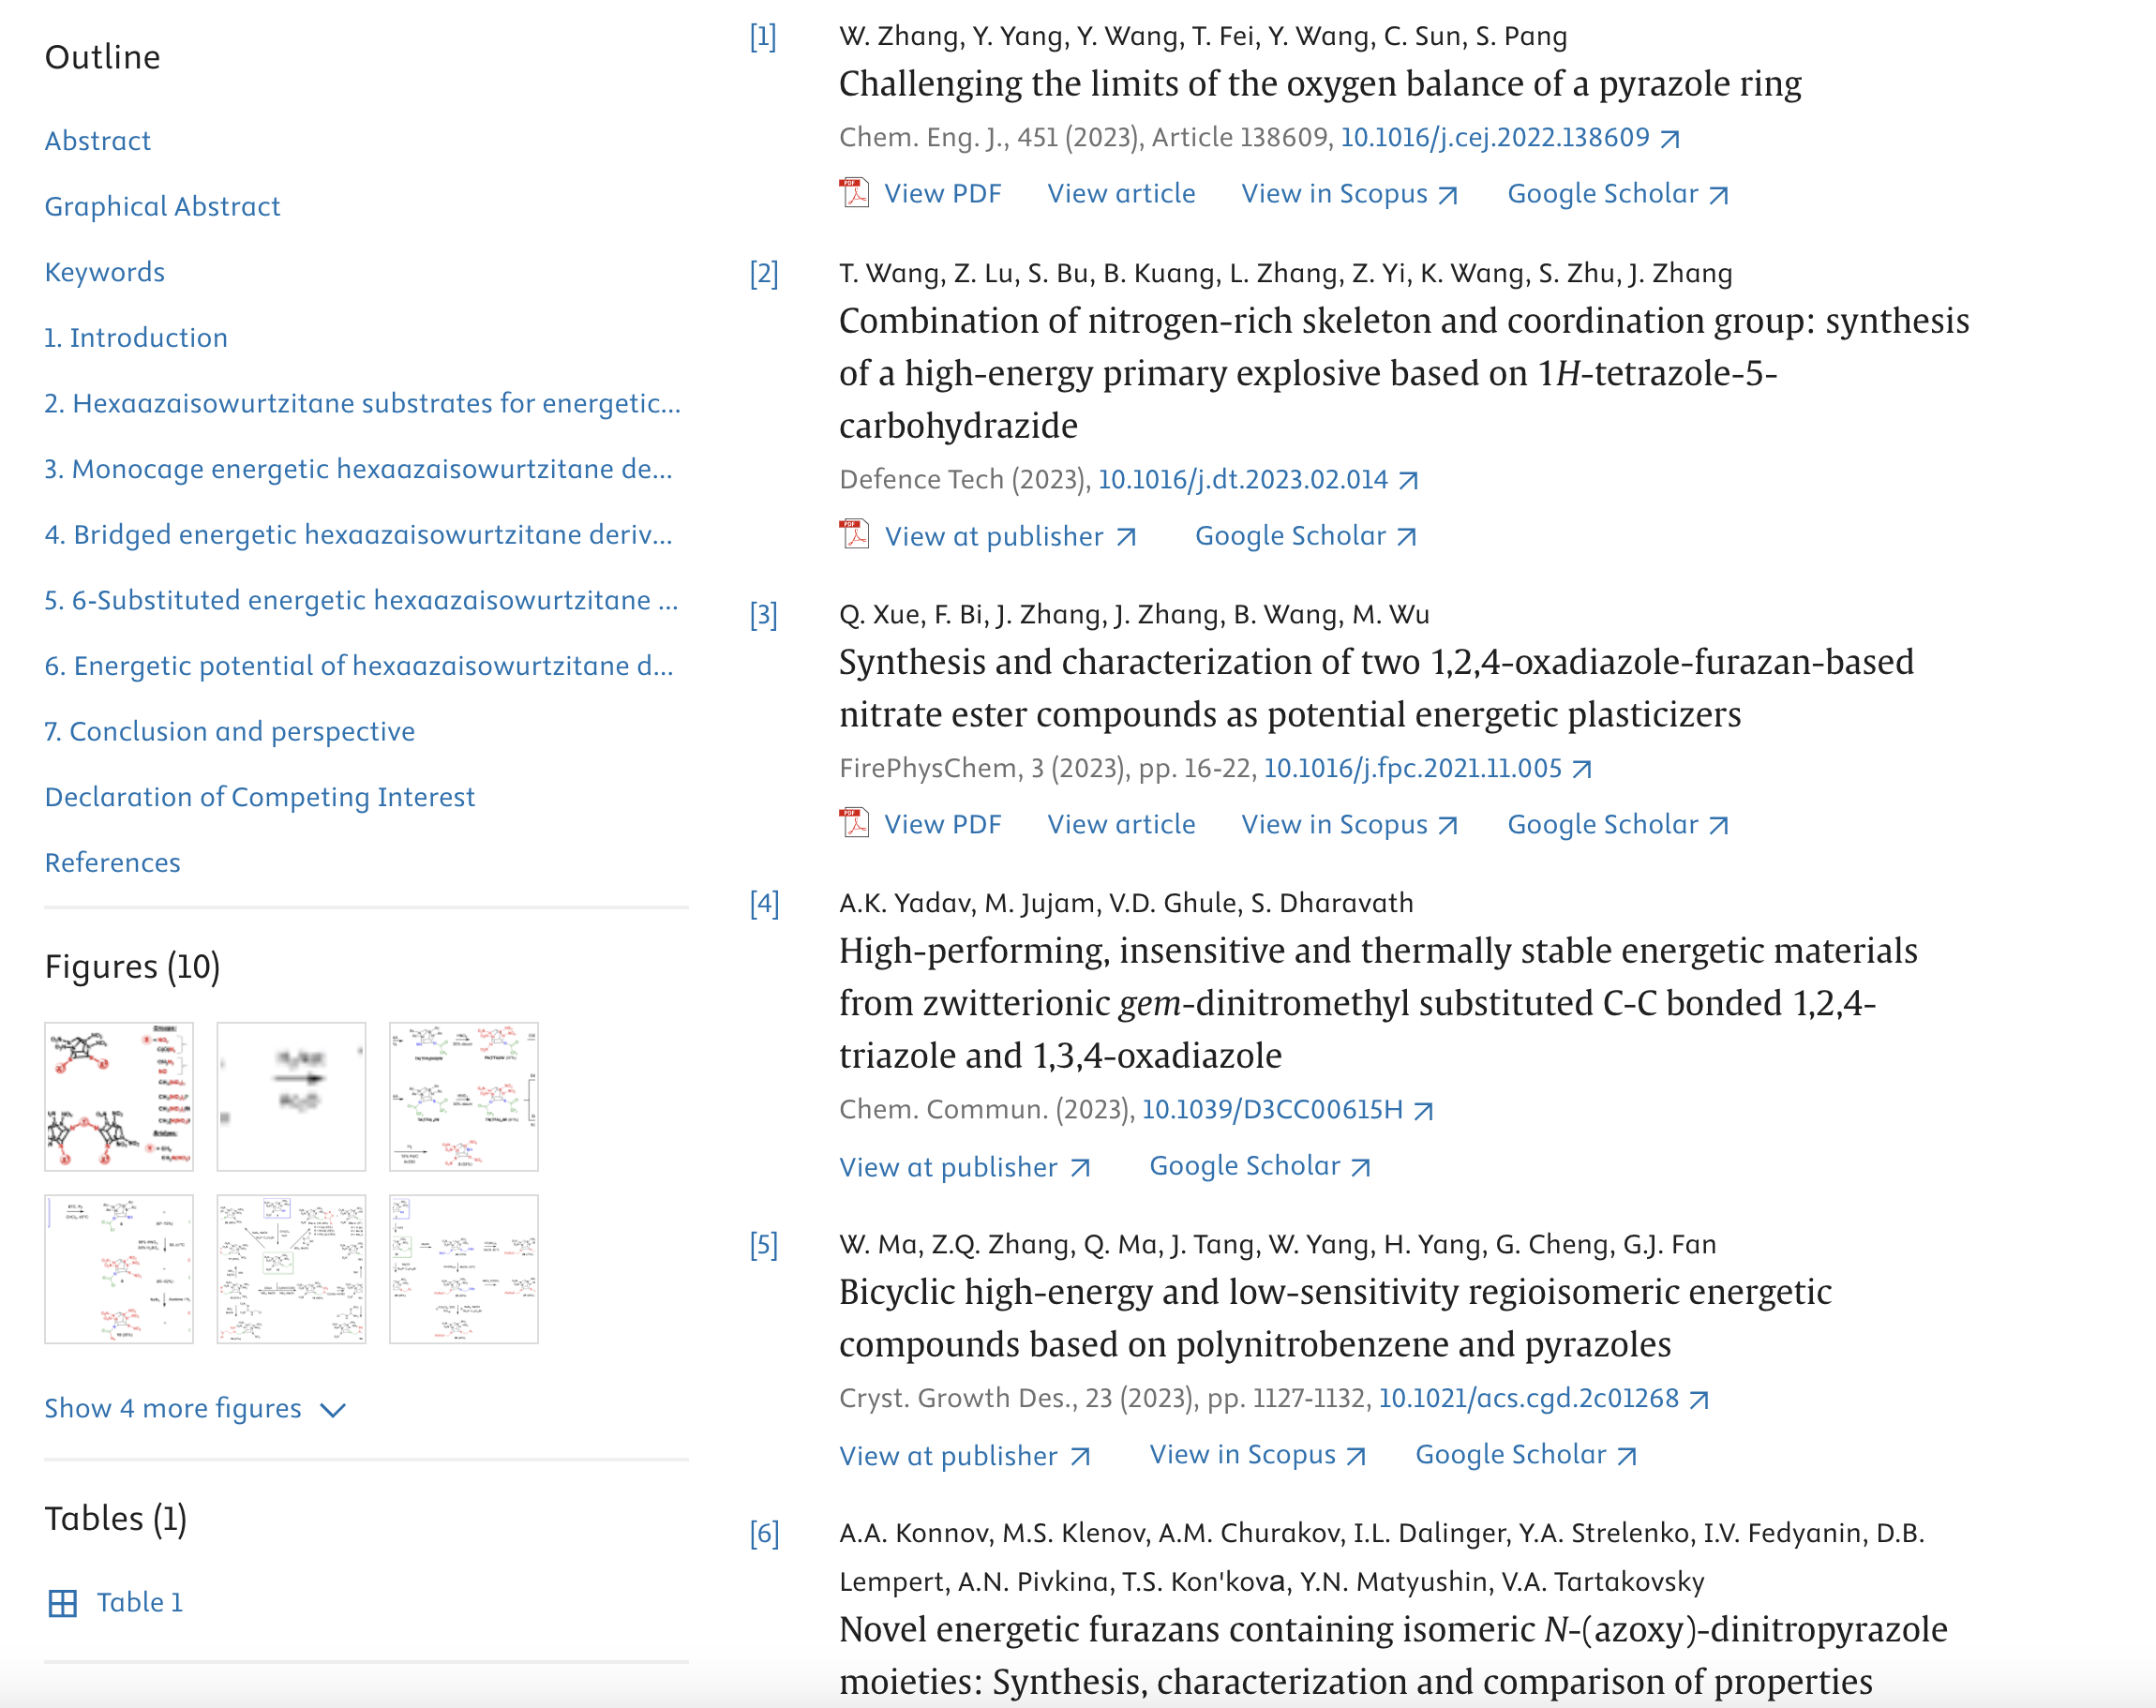Image resolution: width=2156 pixels, height=1708 pixels.
Task: Click the PDF icon beside View at publisher
Action: click(854, 536)
